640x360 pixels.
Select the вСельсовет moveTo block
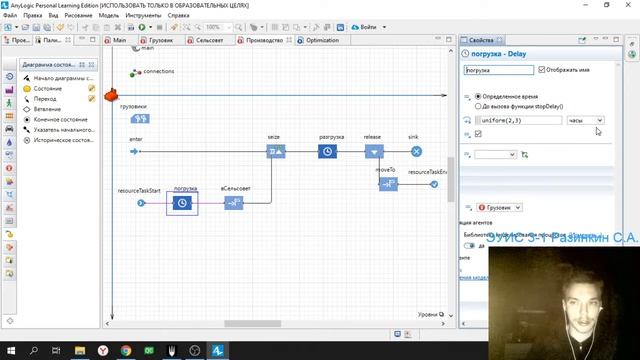click(234, 203)
